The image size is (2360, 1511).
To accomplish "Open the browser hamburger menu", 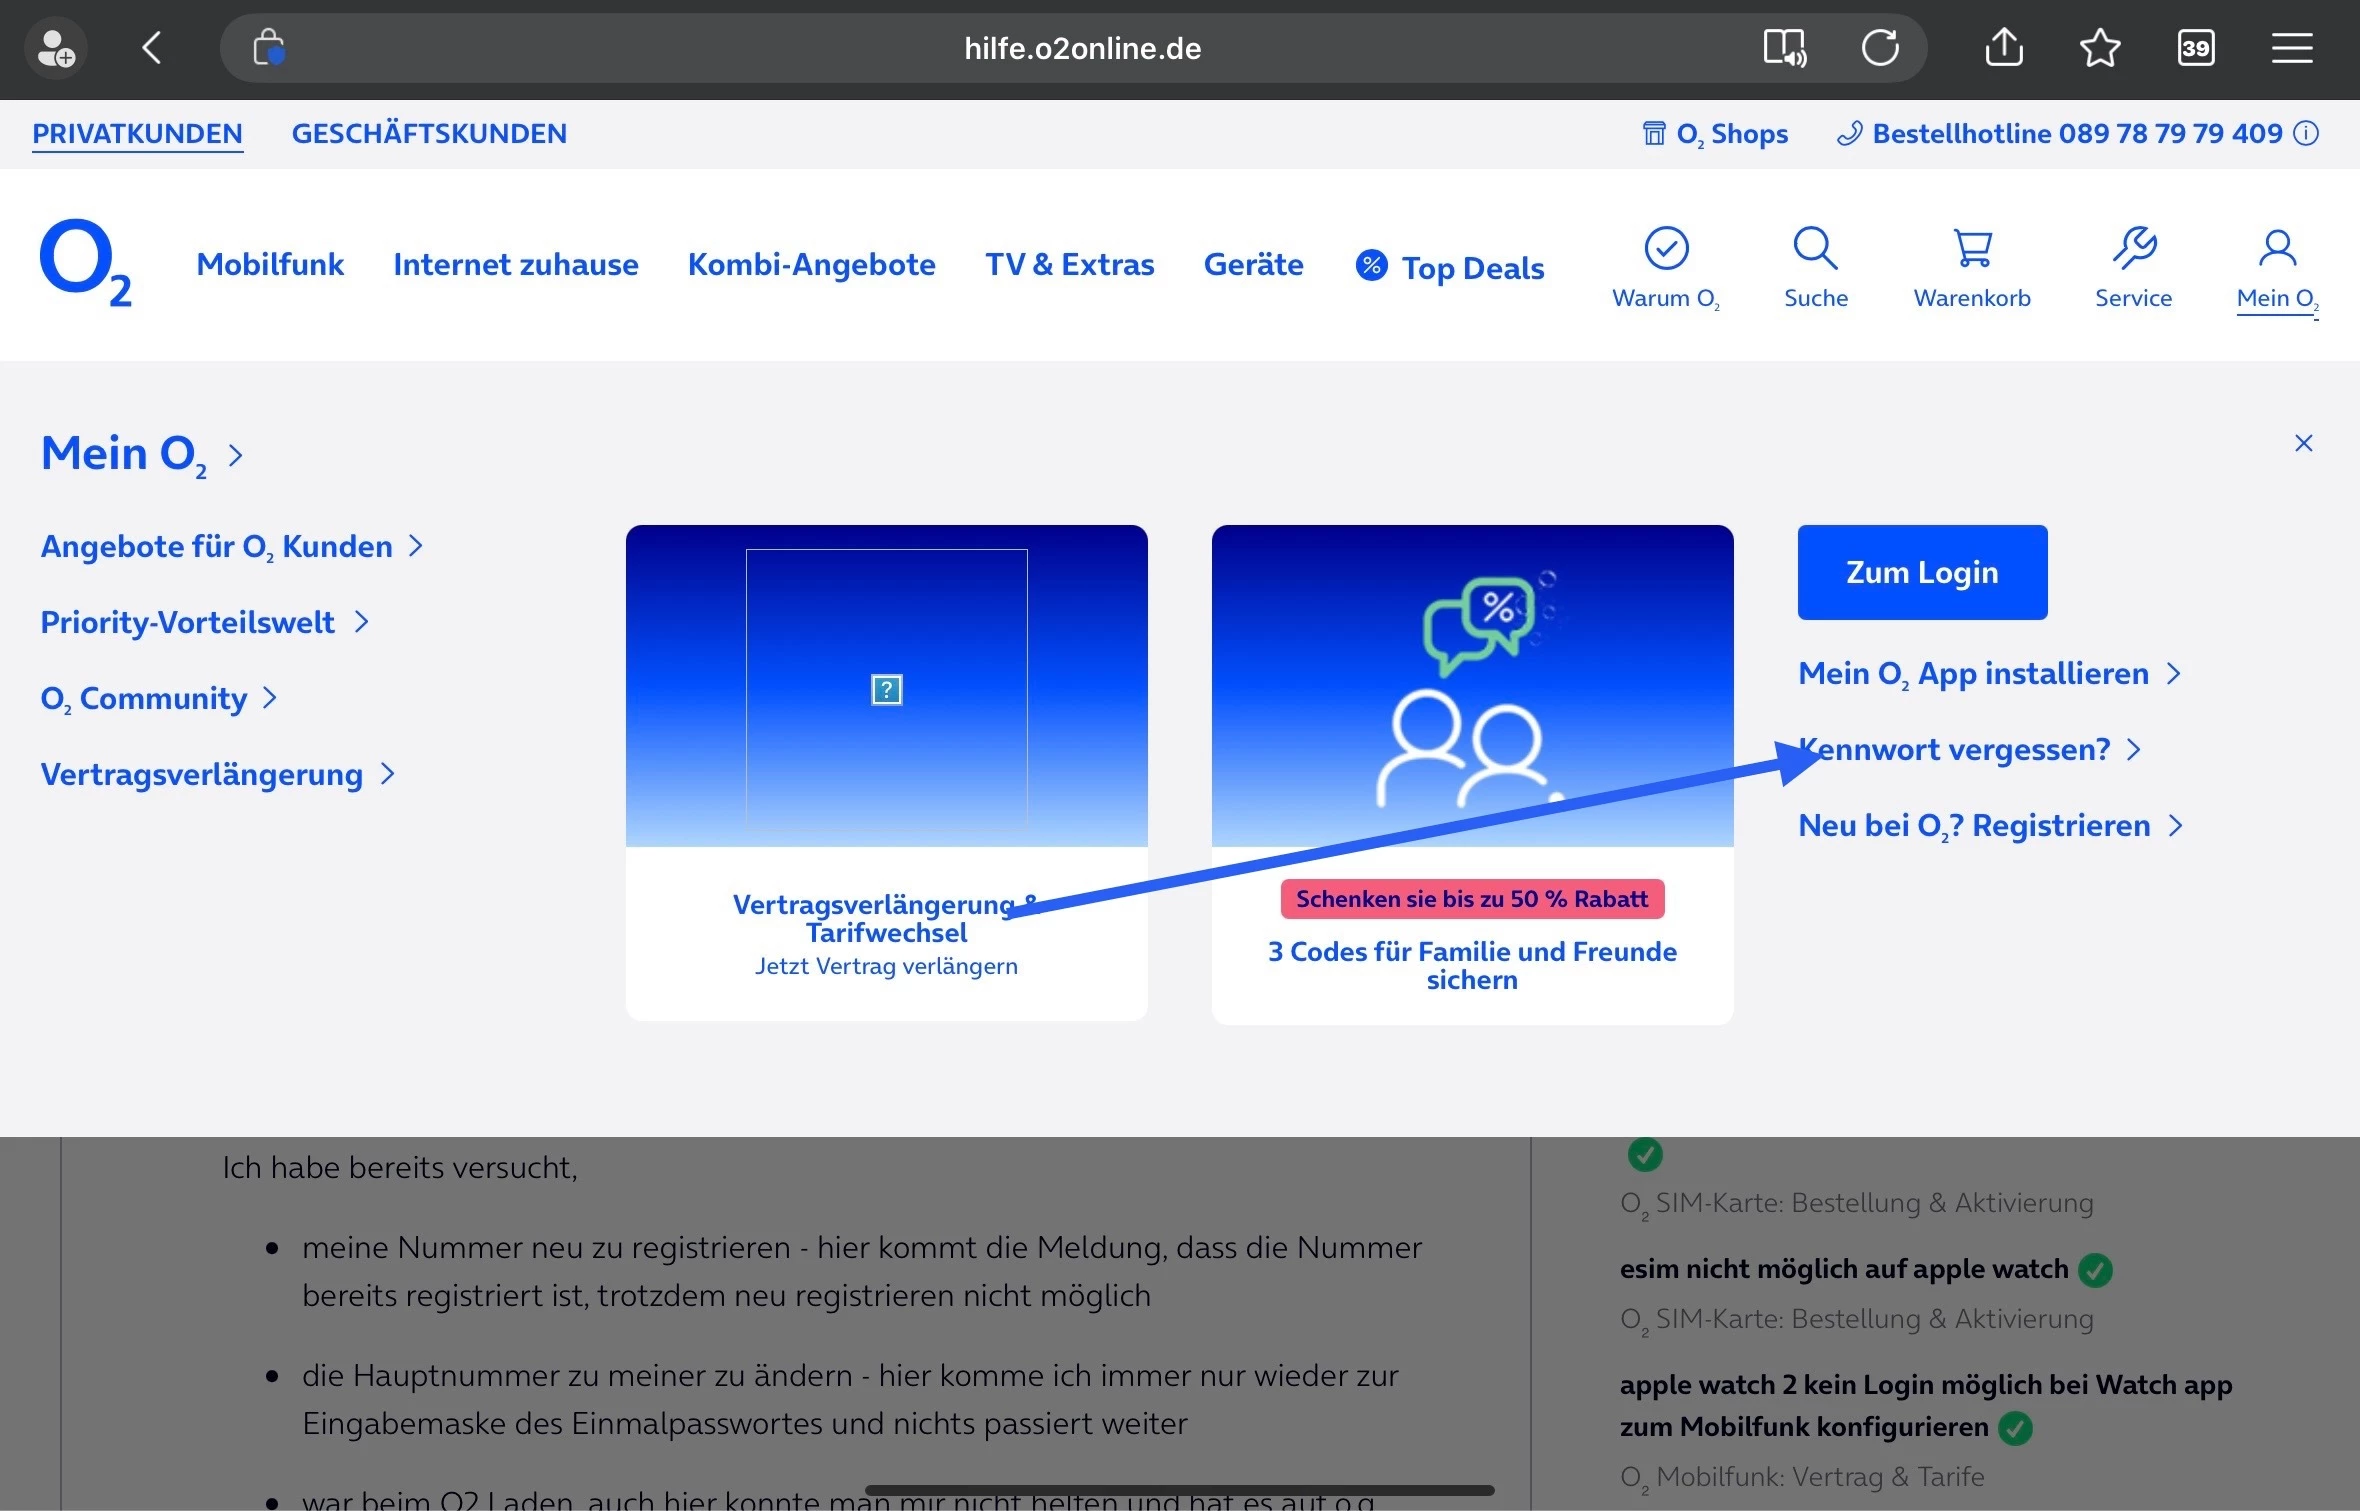I will (x=2291, y=48).
